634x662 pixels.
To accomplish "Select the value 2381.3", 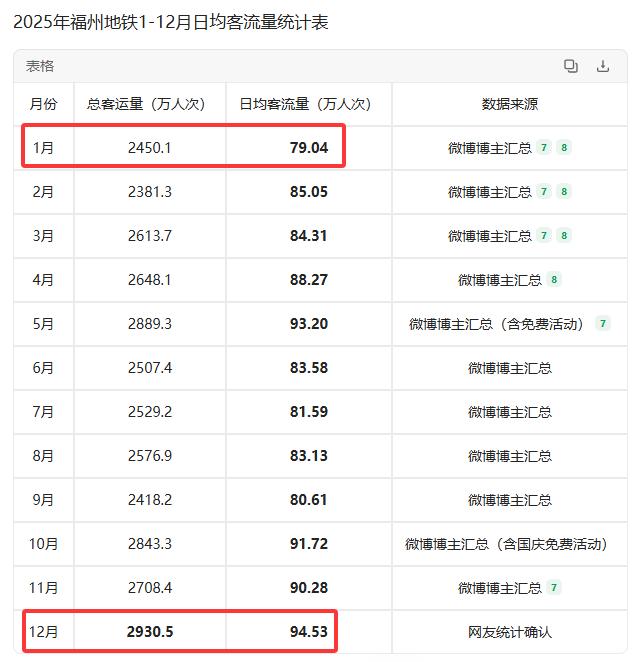I will (150, 192).
